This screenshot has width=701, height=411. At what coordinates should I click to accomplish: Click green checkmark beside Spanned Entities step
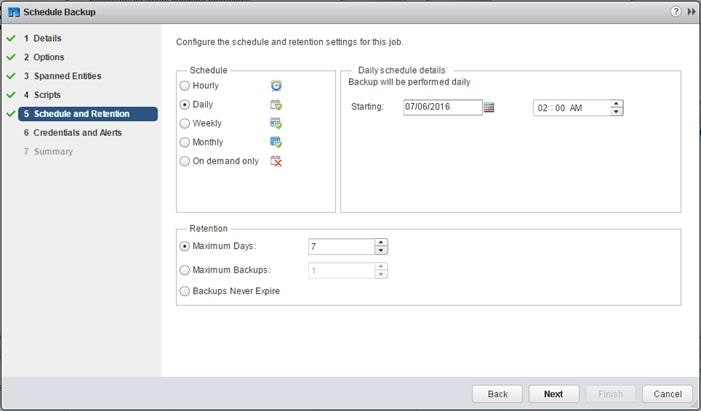pos(11,76)
